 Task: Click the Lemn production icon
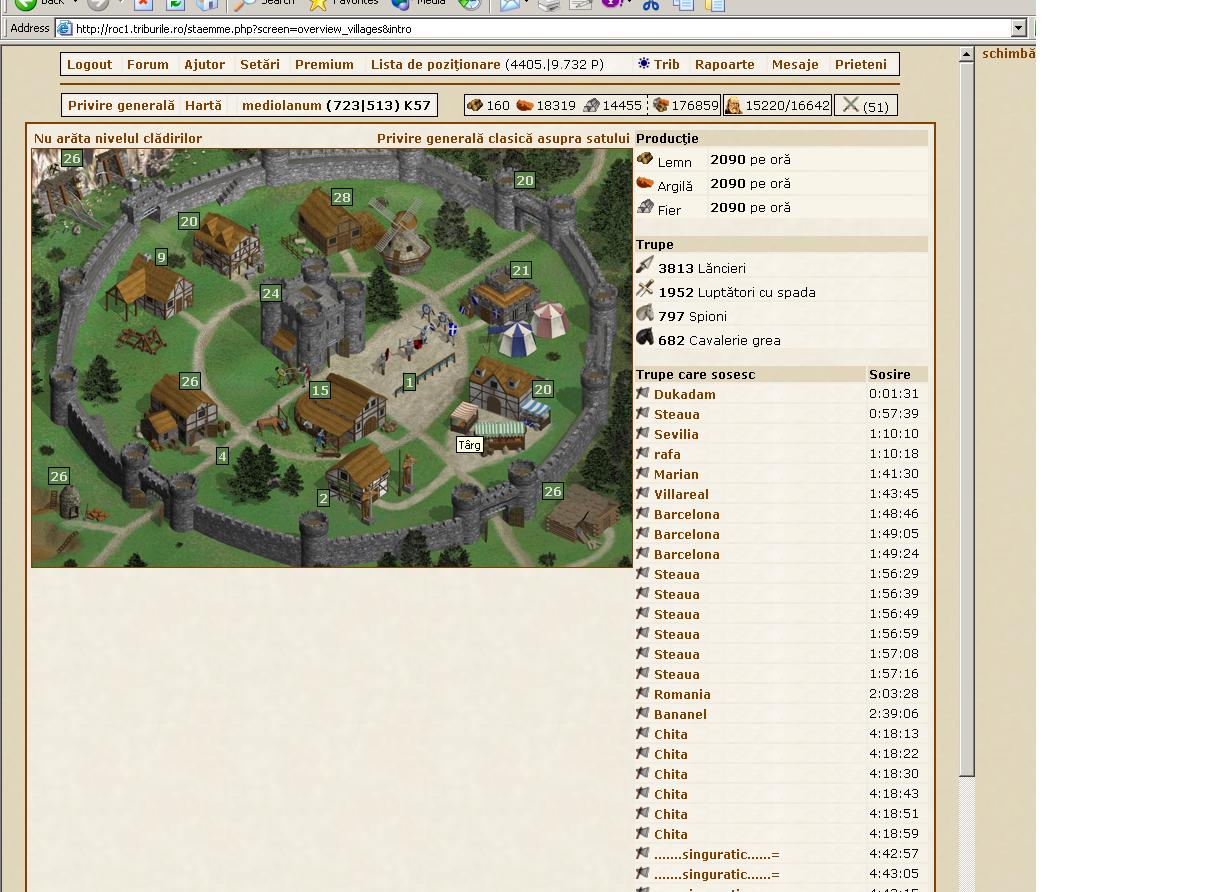point(645,159)
